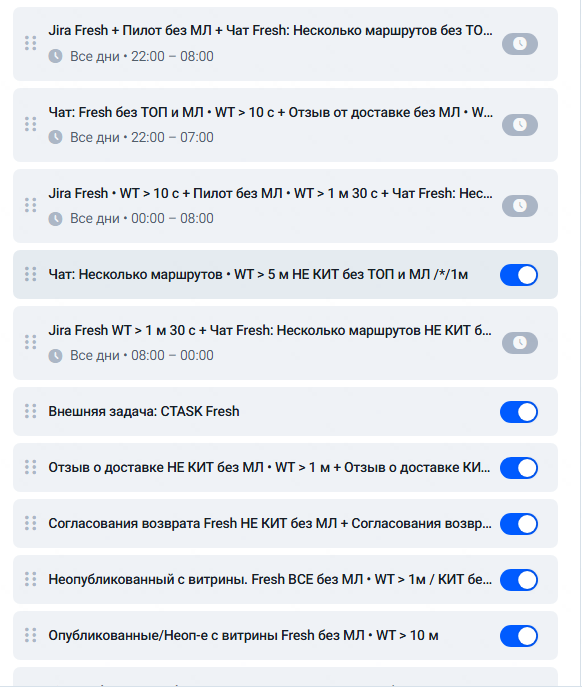Toggle off Отзыв о доставке НЕ КИТ без МЛ

[x=519, y=468]
